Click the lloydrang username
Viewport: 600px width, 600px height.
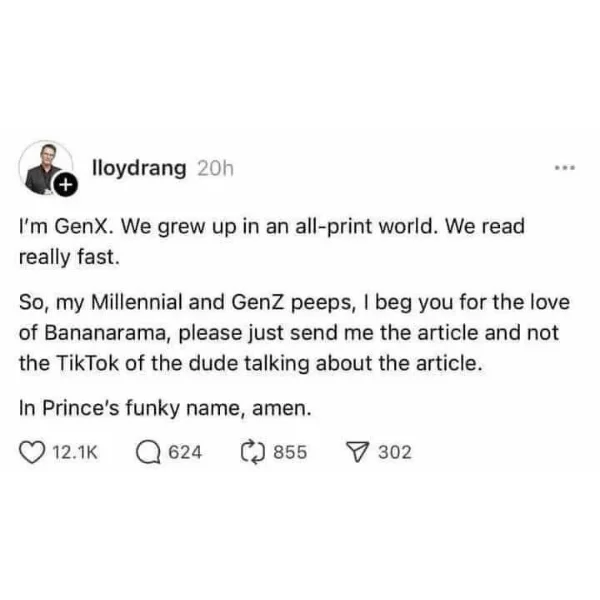coord(138,168)
